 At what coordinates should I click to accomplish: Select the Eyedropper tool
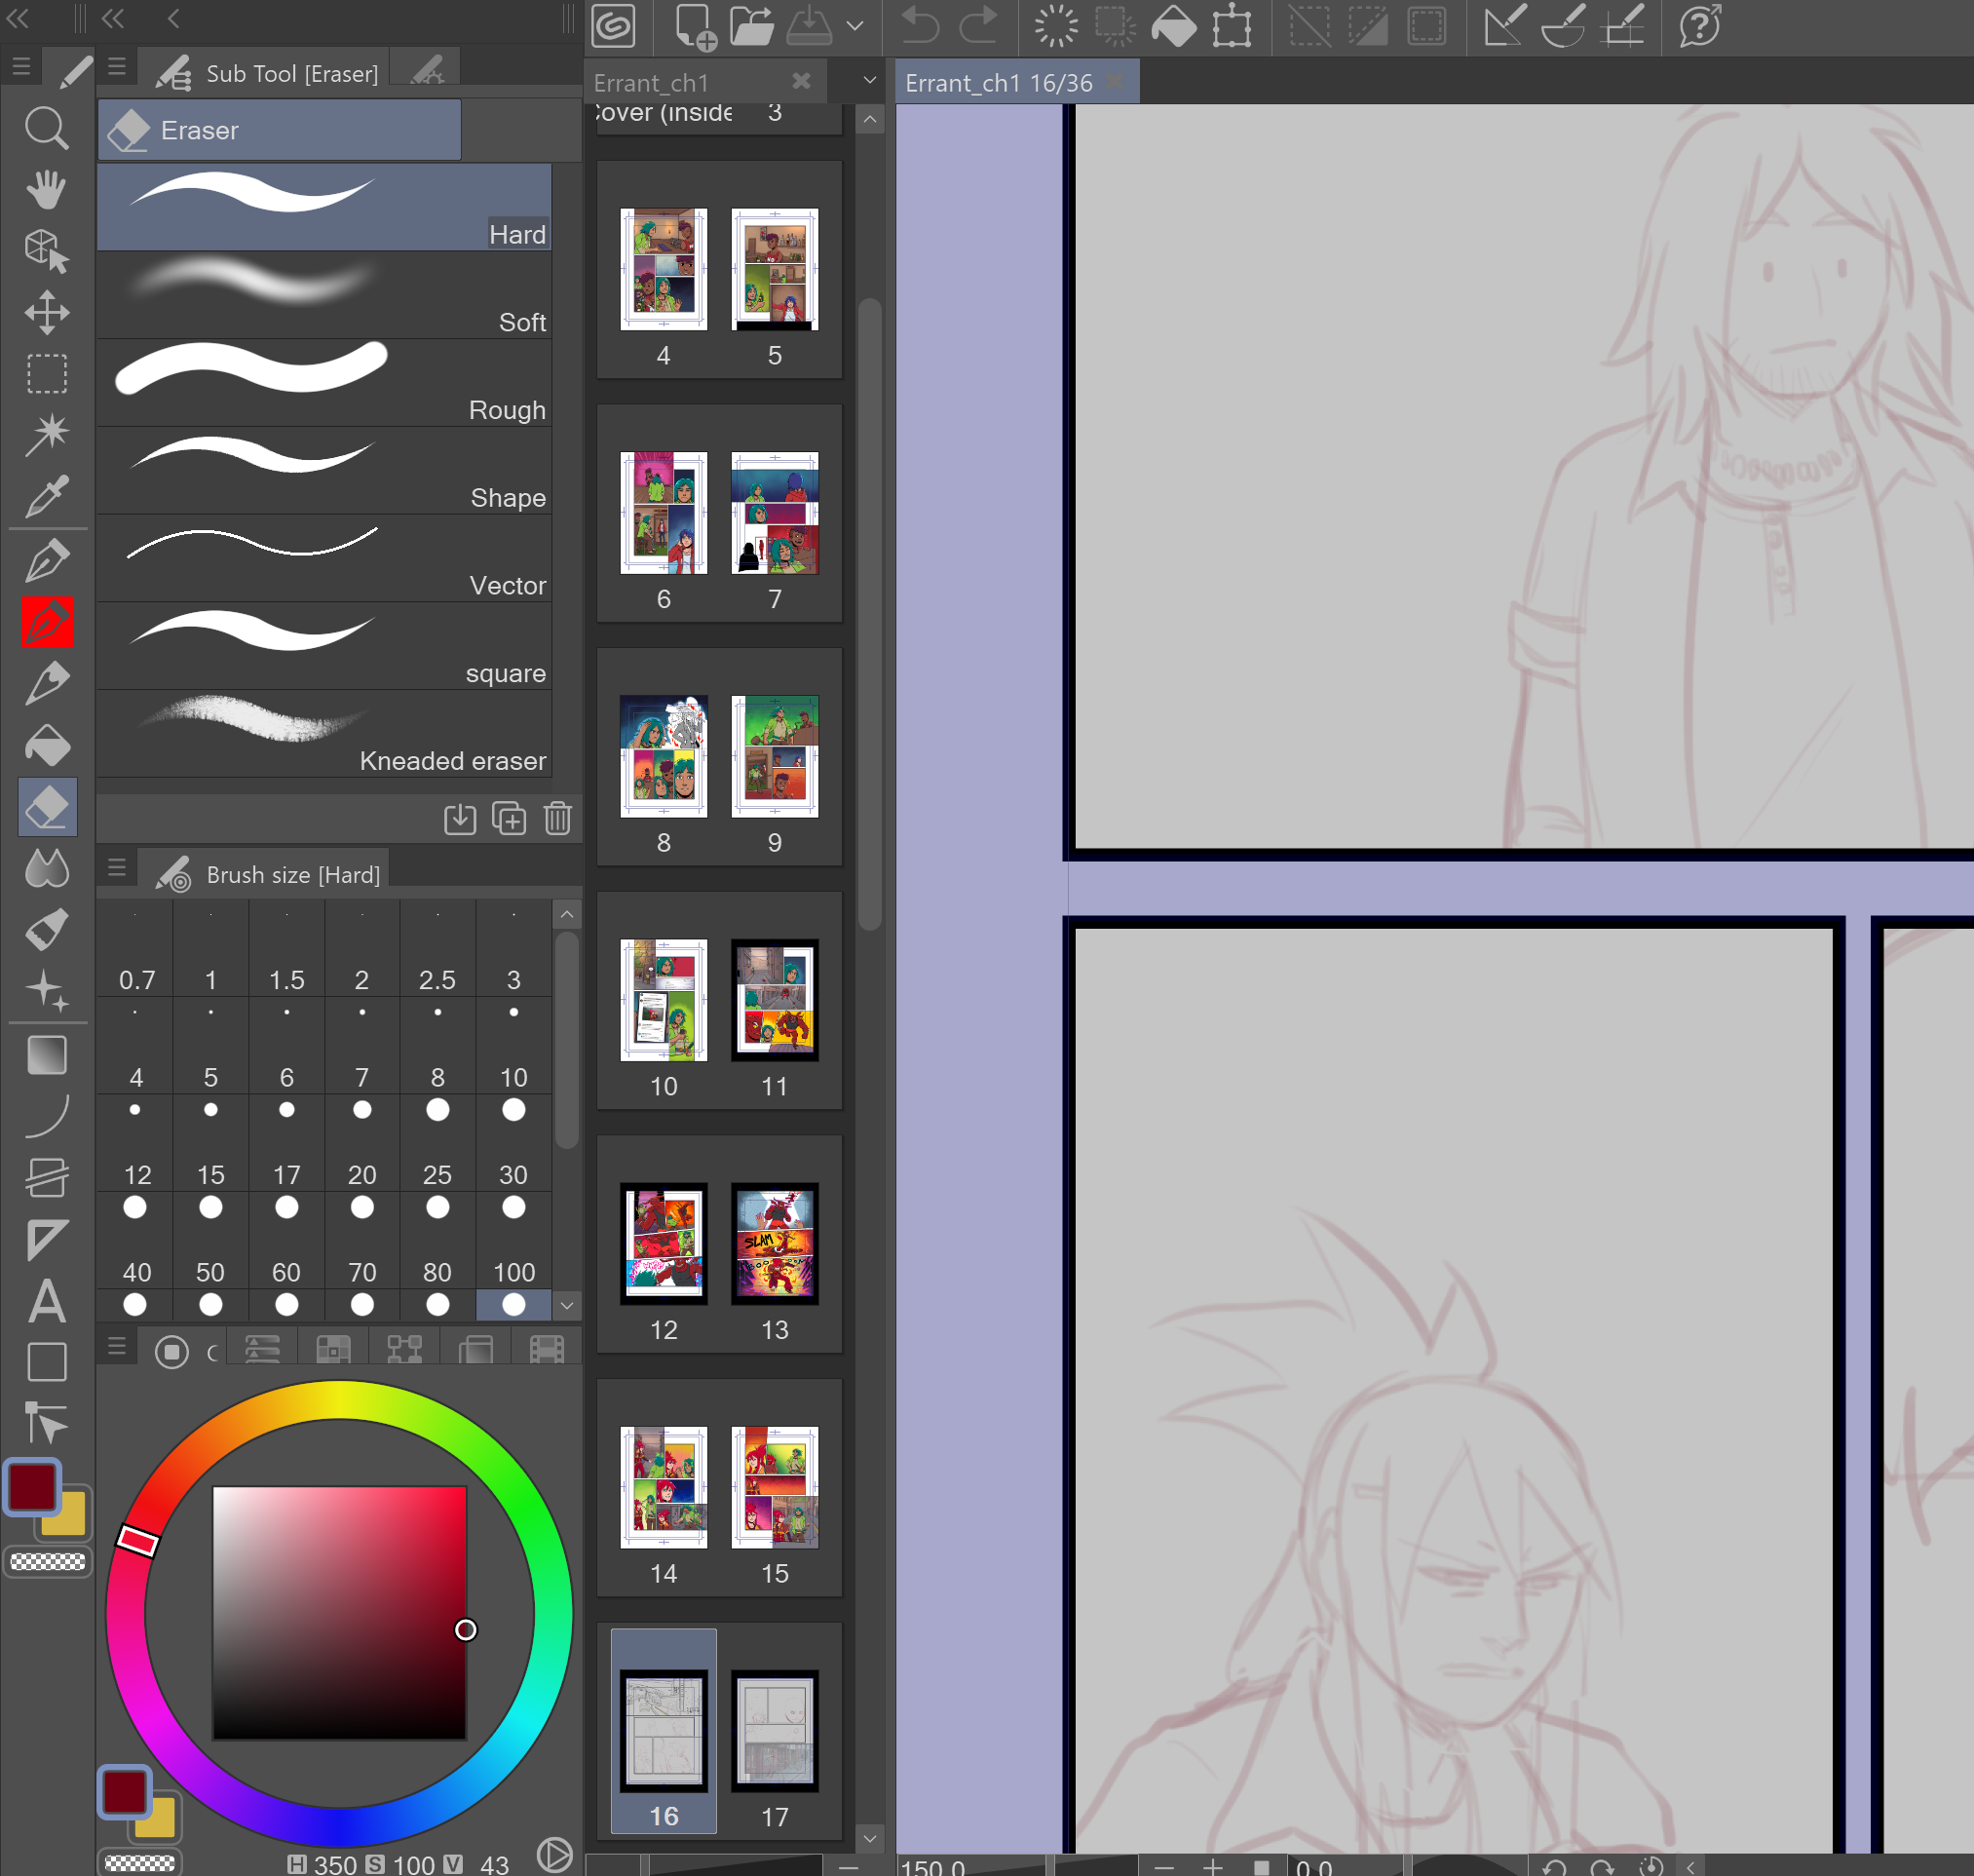point(47,494)
